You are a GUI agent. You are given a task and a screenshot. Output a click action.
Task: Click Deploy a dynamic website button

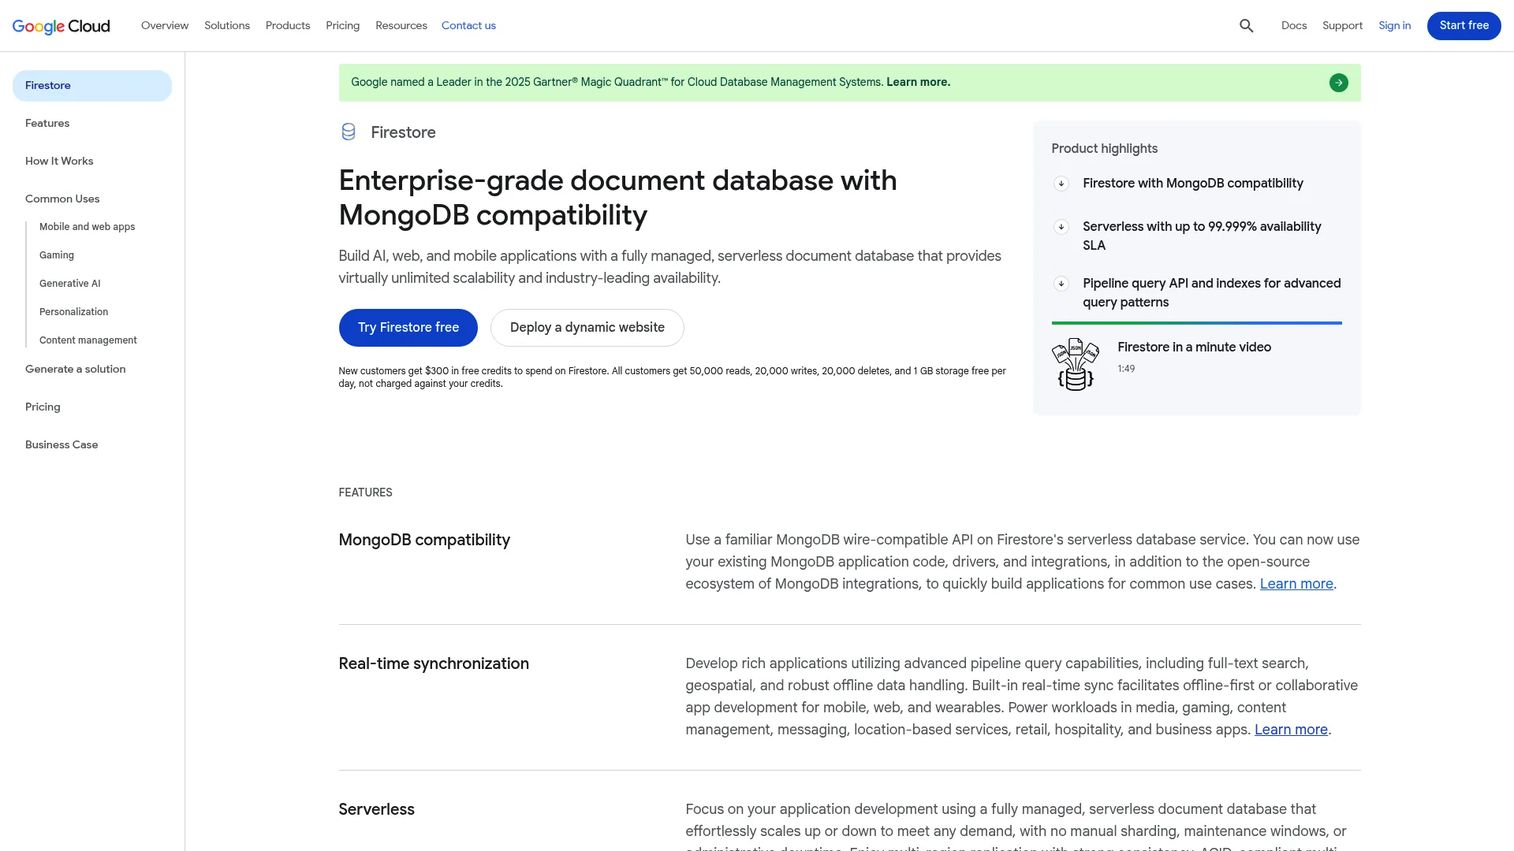[587, 328]
